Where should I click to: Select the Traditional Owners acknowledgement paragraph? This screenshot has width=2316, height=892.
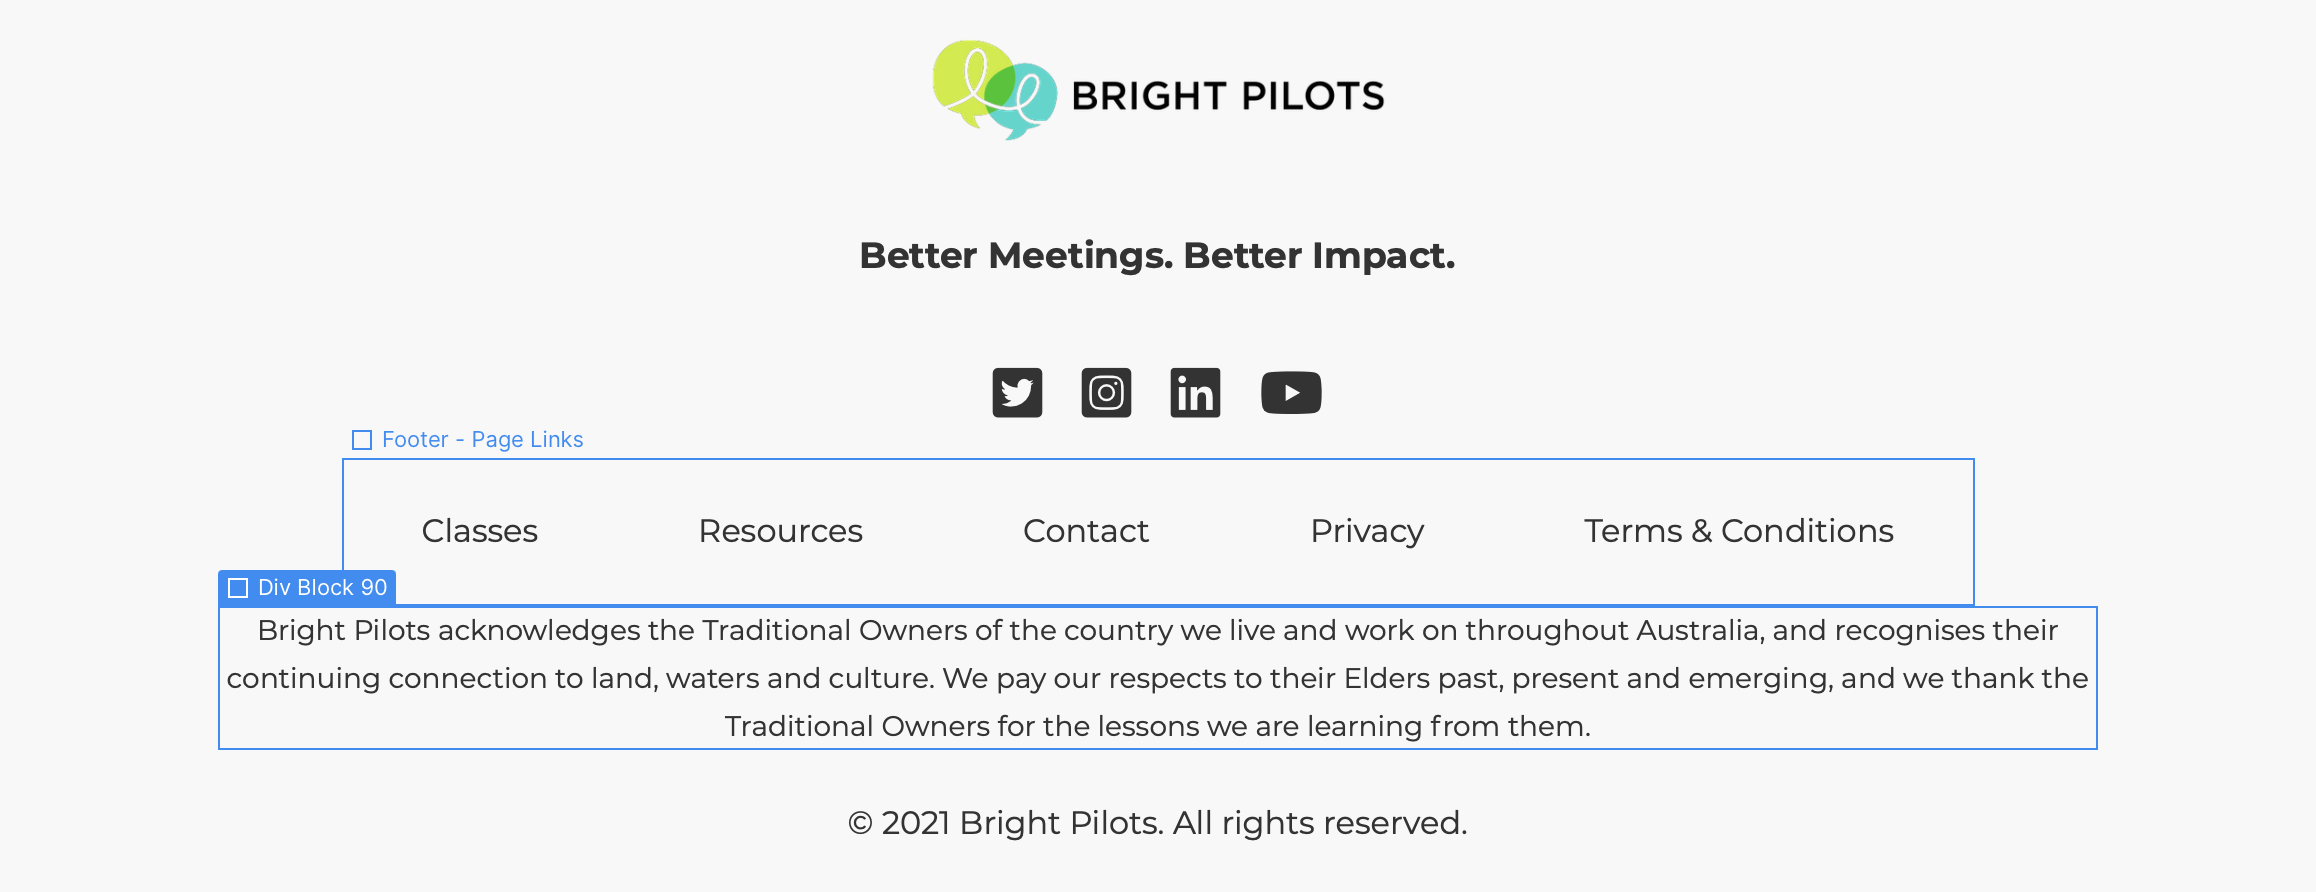[1158, 678]
